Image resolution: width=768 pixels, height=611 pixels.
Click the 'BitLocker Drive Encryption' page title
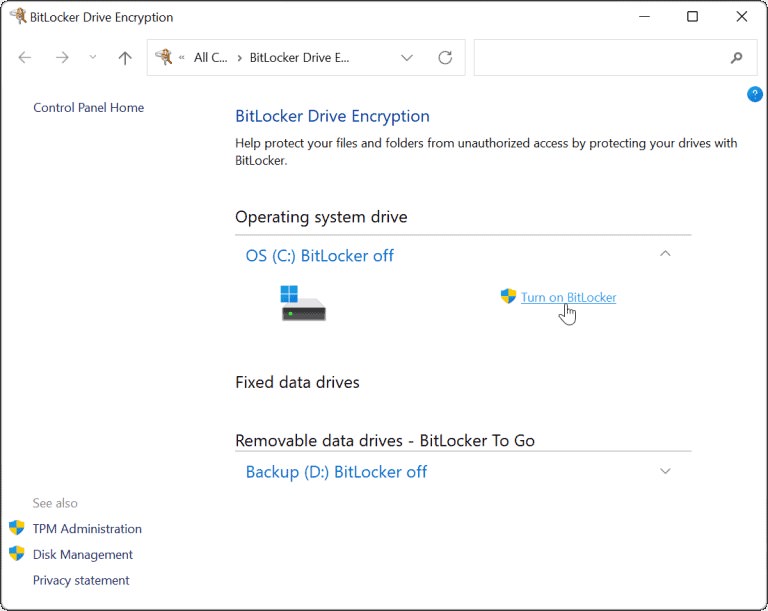333,117
